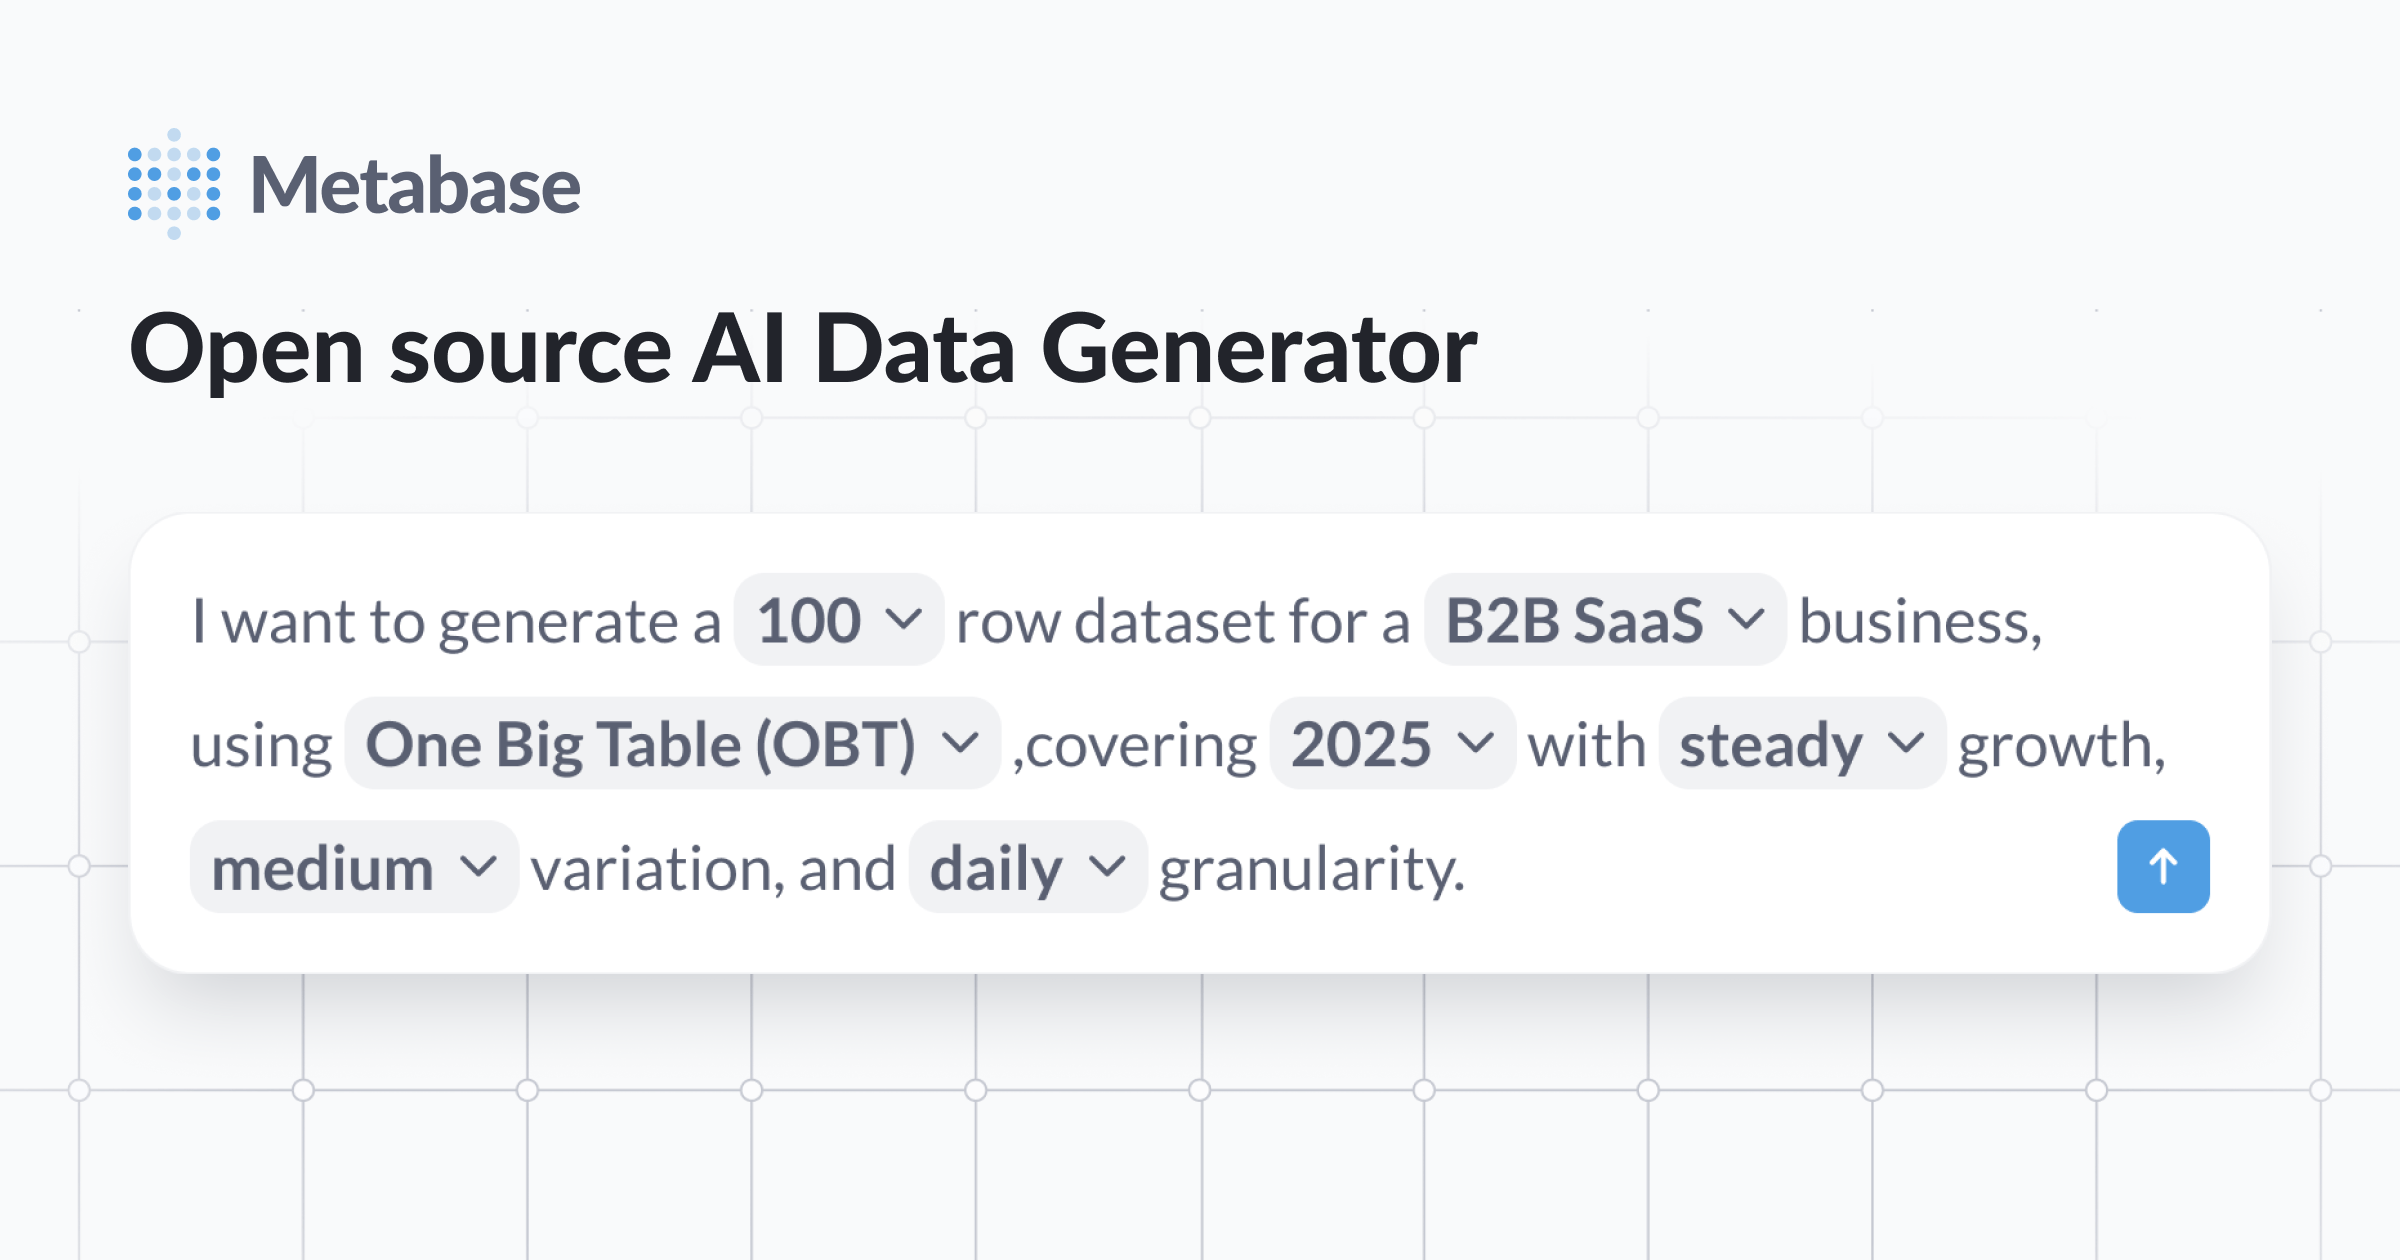Click the chevron next to One Big Table (OBT)
Viewport: 2400px width, 1260px height.
tap(961, 744)
